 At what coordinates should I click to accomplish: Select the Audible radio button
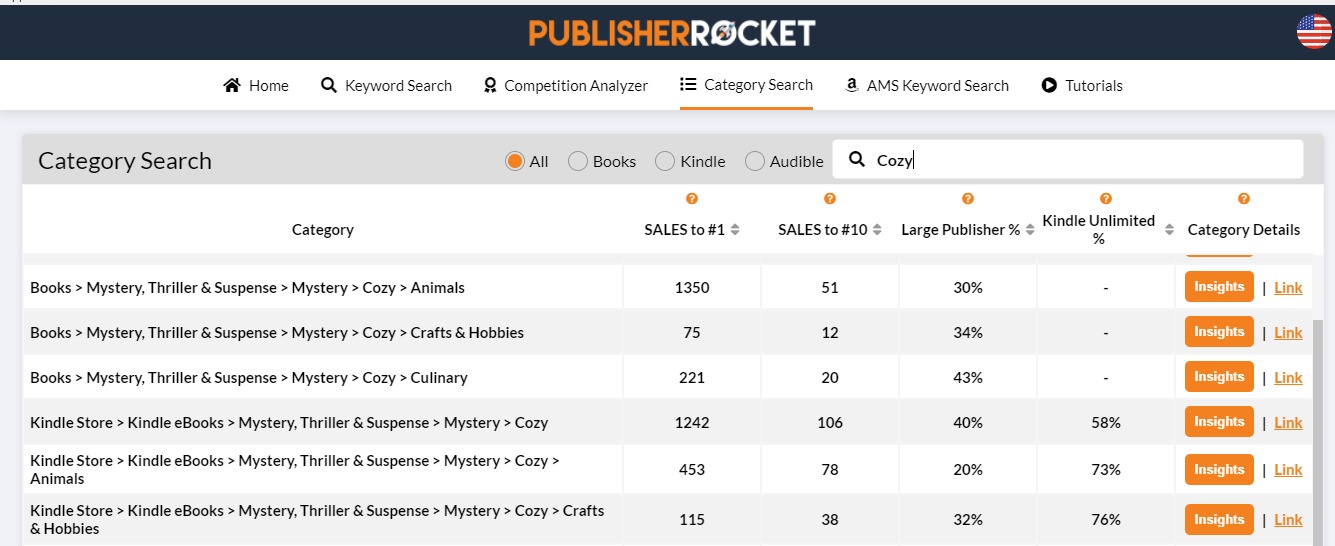coord(755,161)
